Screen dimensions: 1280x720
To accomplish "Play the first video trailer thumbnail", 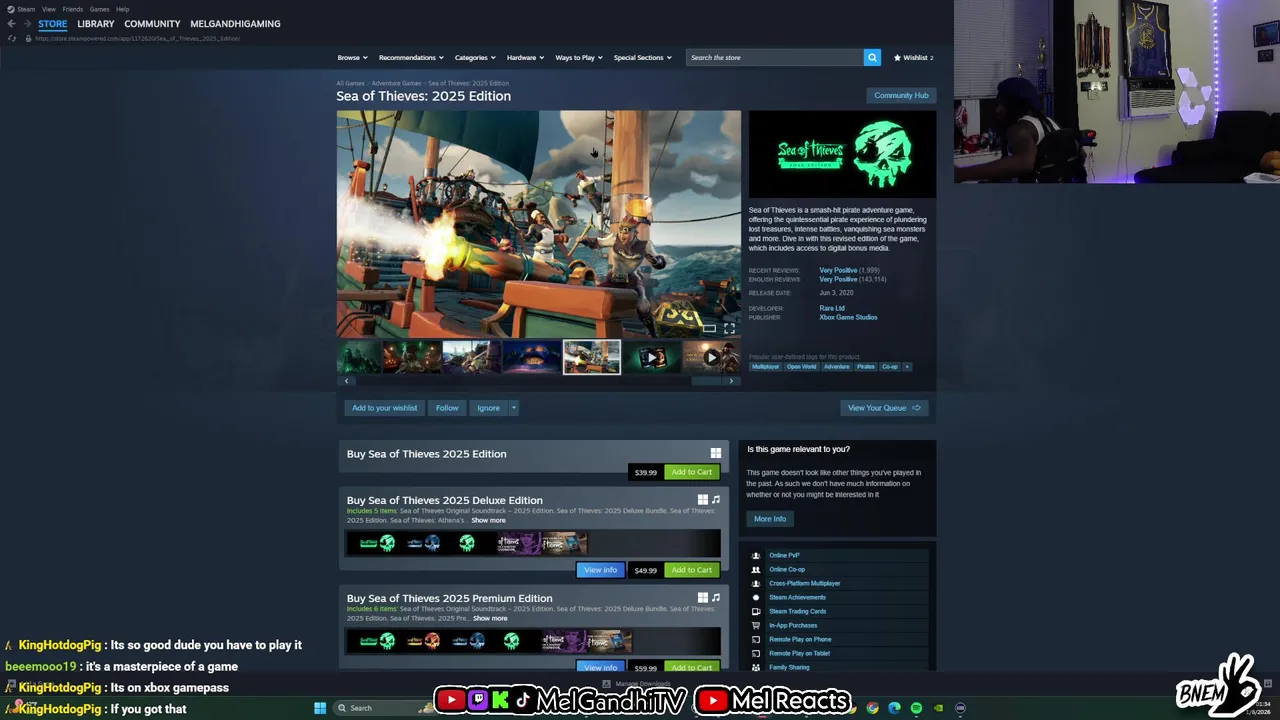I will click(651, 357).
